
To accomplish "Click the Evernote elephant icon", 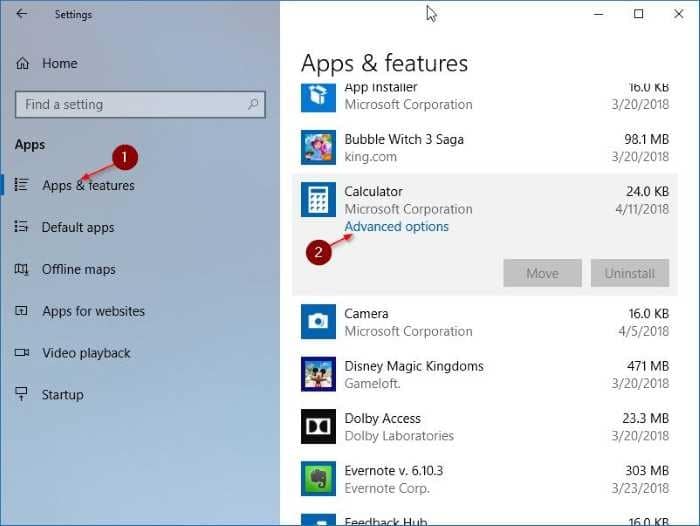I will [x=318, y=479].
